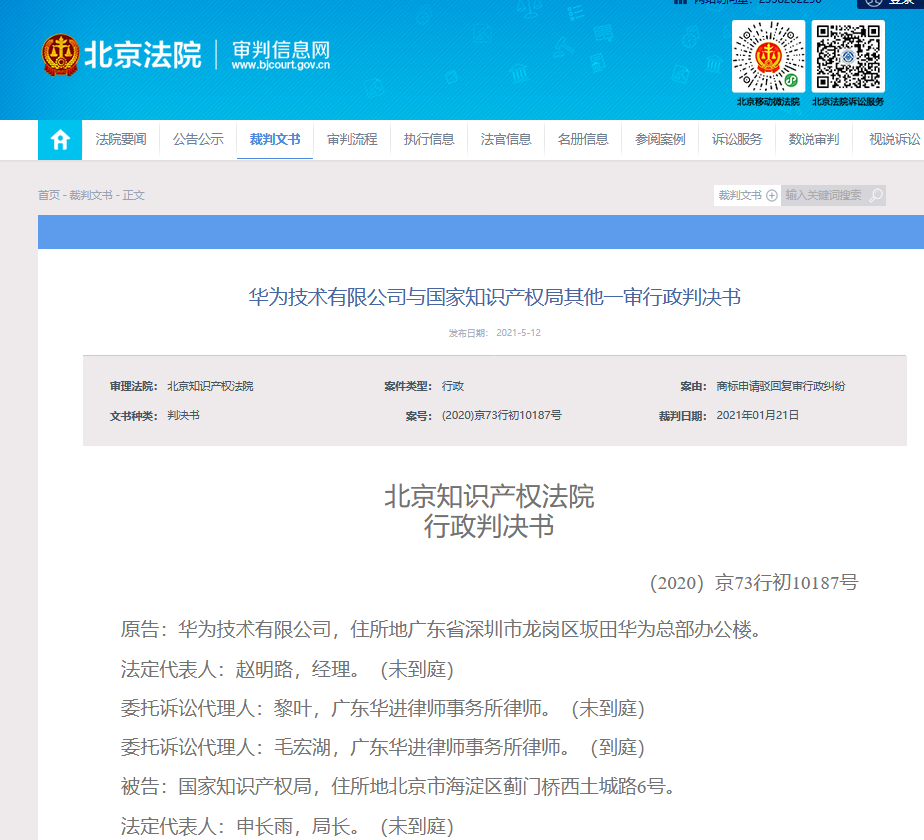924x840 pixels.
Task: Click the agent line mentioning 毛宏湖
Action: [382, 747]
